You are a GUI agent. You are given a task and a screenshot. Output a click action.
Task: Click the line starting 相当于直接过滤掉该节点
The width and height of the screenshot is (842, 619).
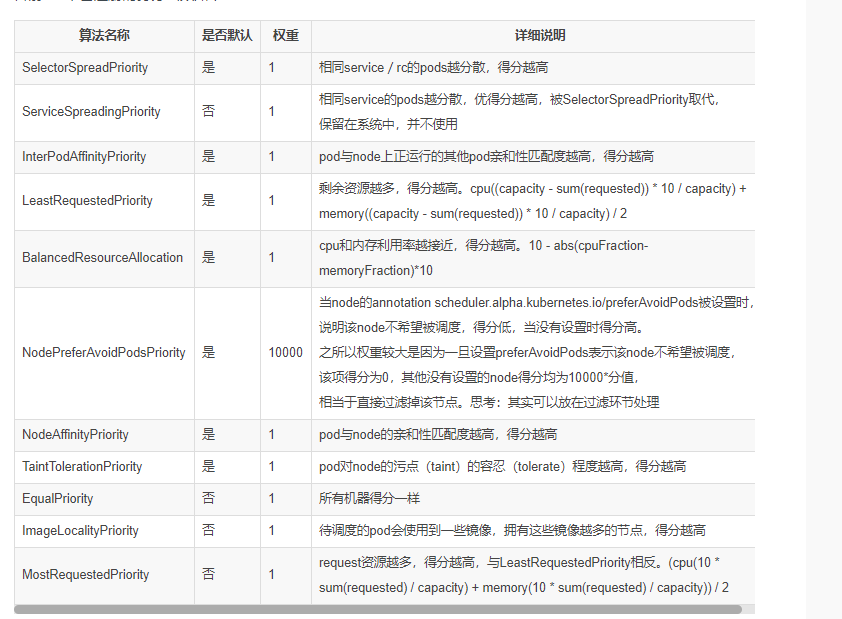point(489,403)
